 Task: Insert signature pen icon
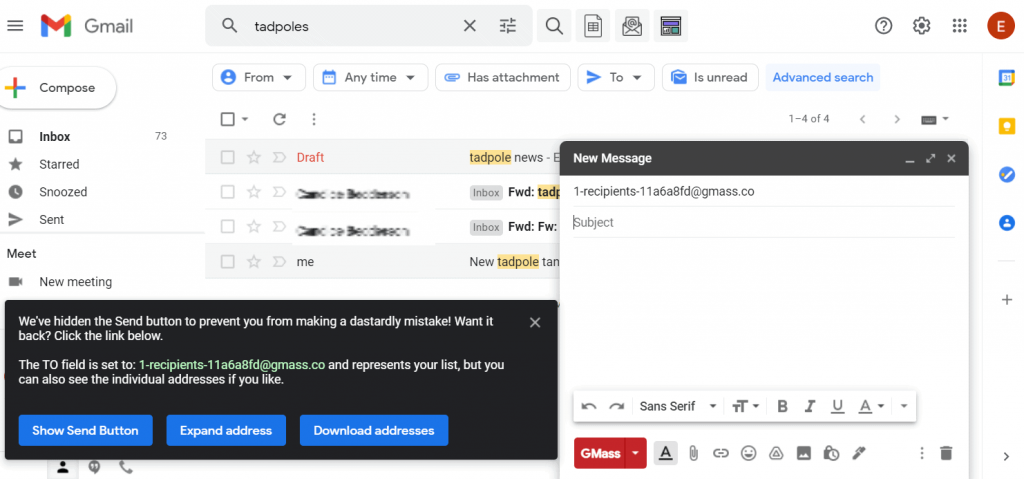tap(859, 453)
